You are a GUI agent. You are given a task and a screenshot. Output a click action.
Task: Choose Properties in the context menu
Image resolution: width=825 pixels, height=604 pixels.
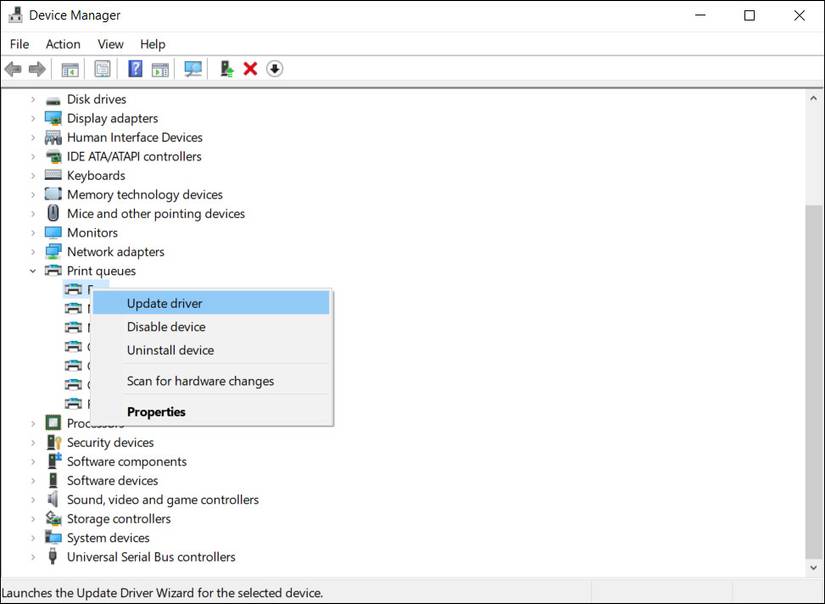click(212, 411)
